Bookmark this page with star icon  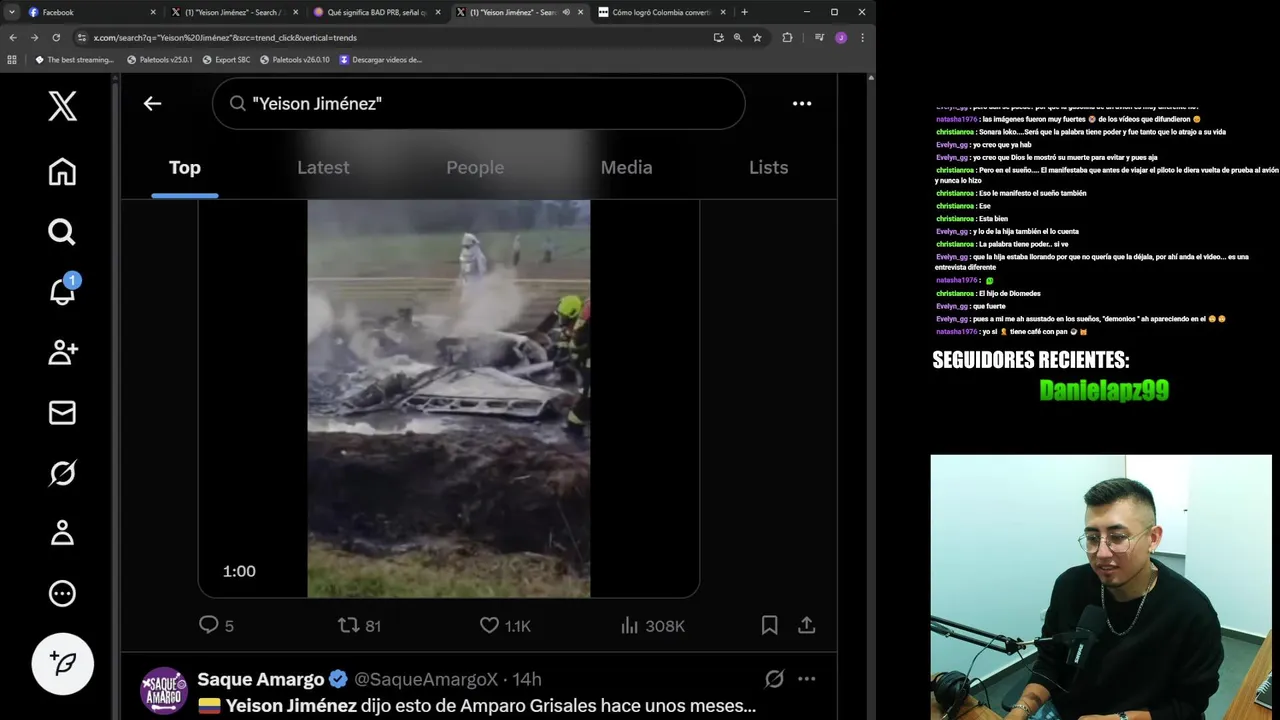[x=757, y=37]
